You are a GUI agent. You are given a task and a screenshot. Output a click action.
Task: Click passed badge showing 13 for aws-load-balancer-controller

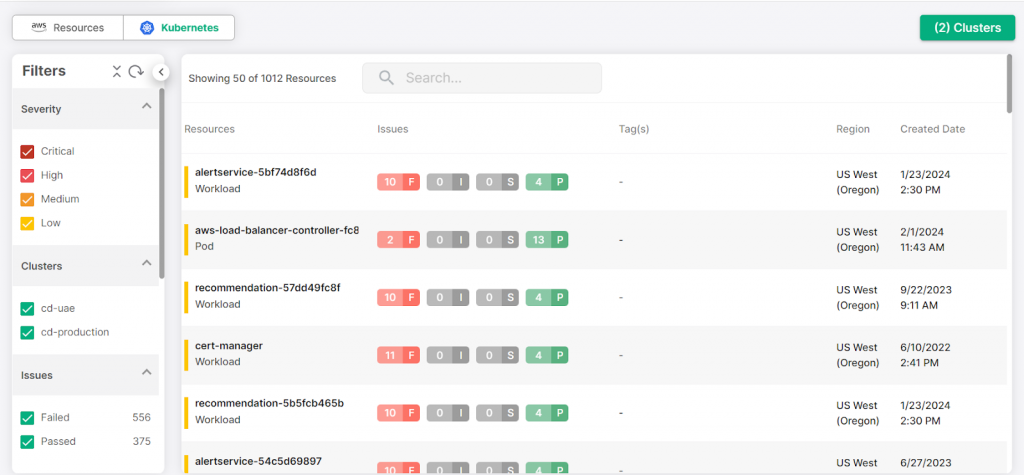point(546,240)
